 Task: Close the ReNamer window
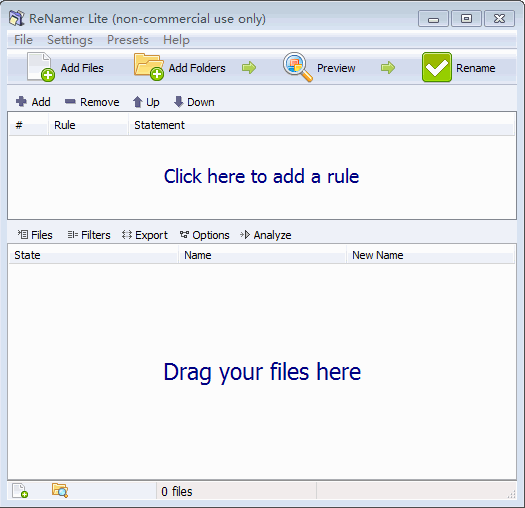[499, 18]
